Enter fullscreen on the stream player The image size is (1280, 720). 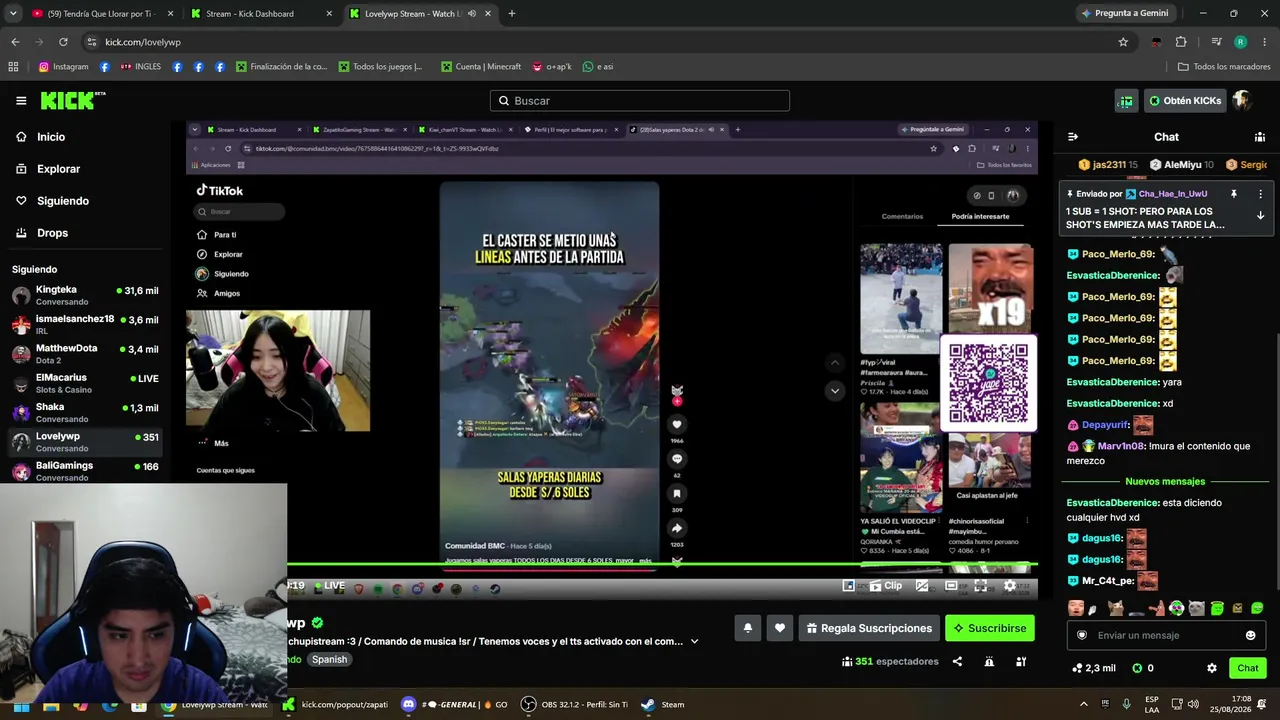point(981,586)
